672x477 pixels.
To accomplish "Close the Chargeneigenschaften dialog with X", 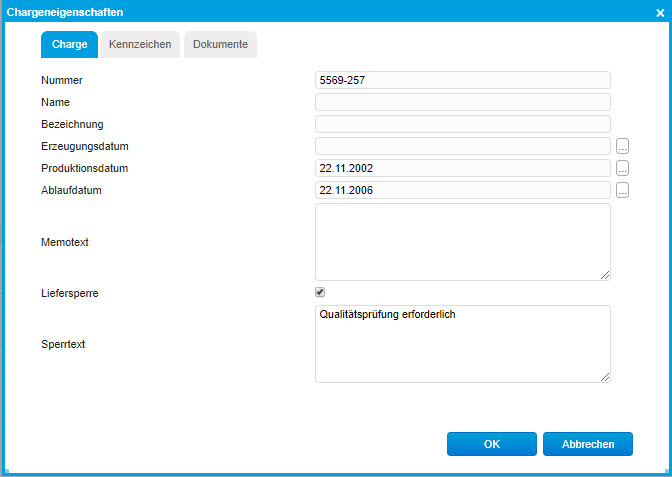I will [660, 12].
